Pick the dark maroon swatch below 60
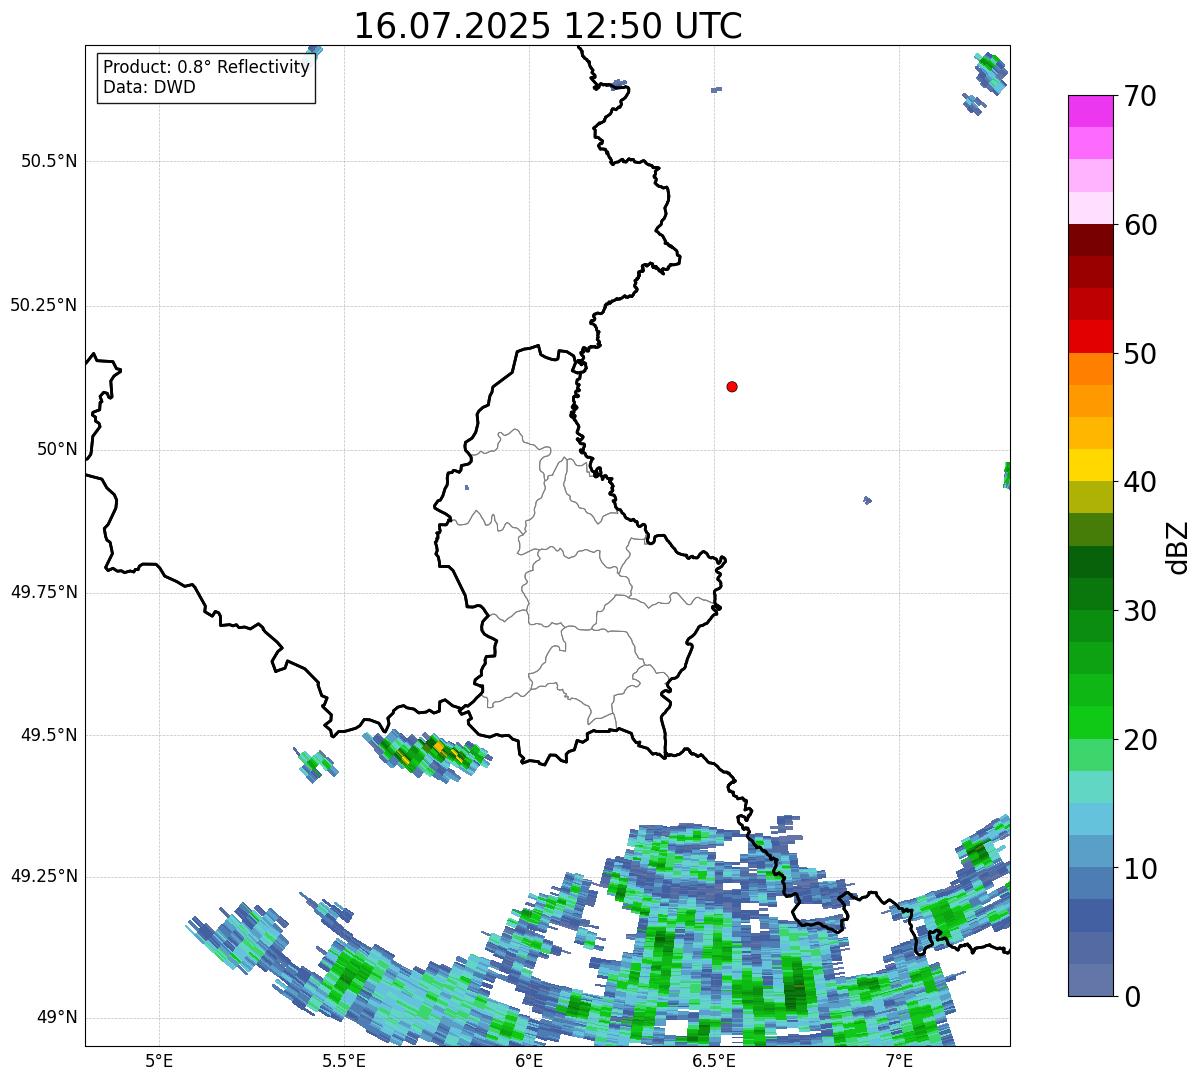This screenshot has height=1081, width=1202. pyautogui.click(x=1090, y=240)
